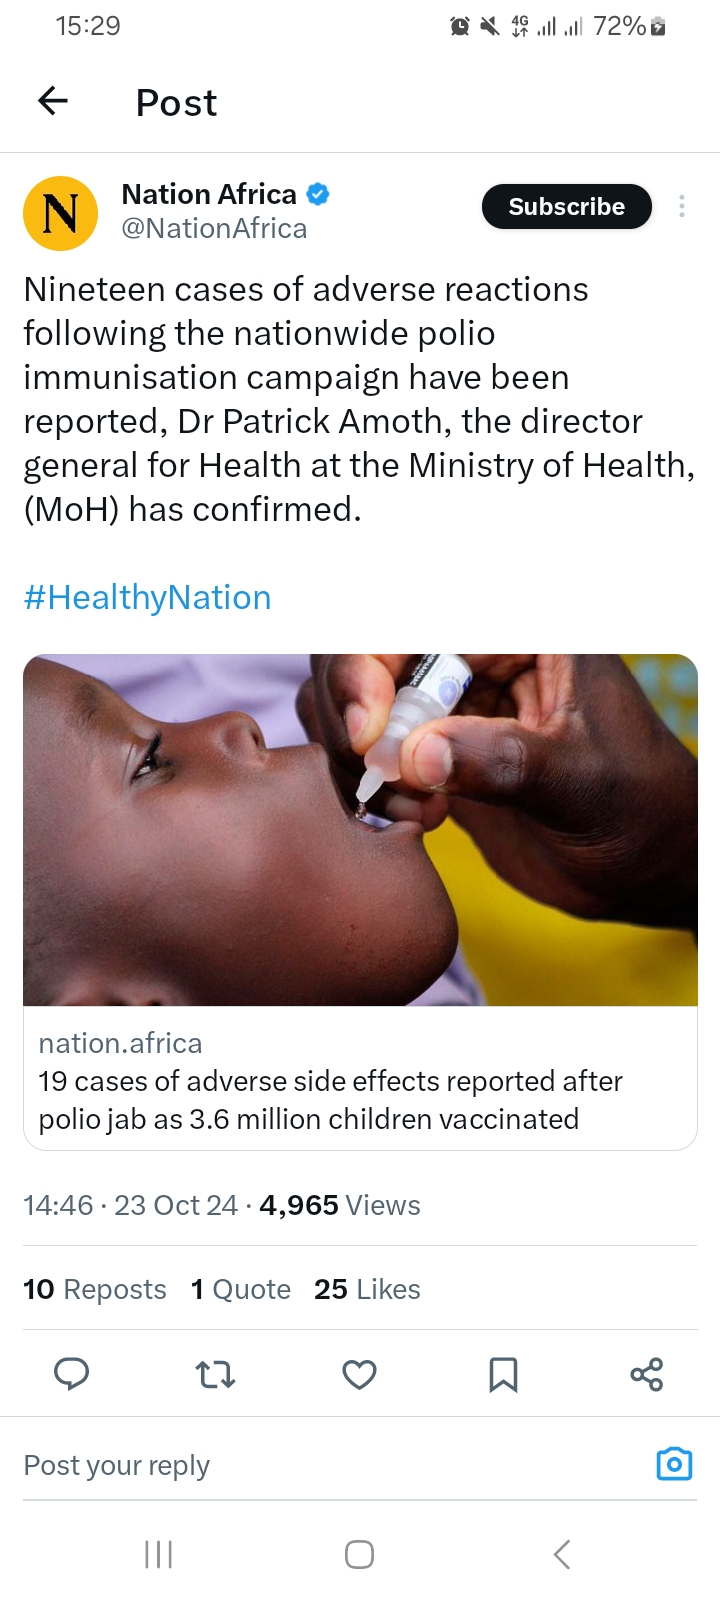Viewport: 720px width, 1600px height.
Task: Like the post with heart icon
Action: [359, 1374]
